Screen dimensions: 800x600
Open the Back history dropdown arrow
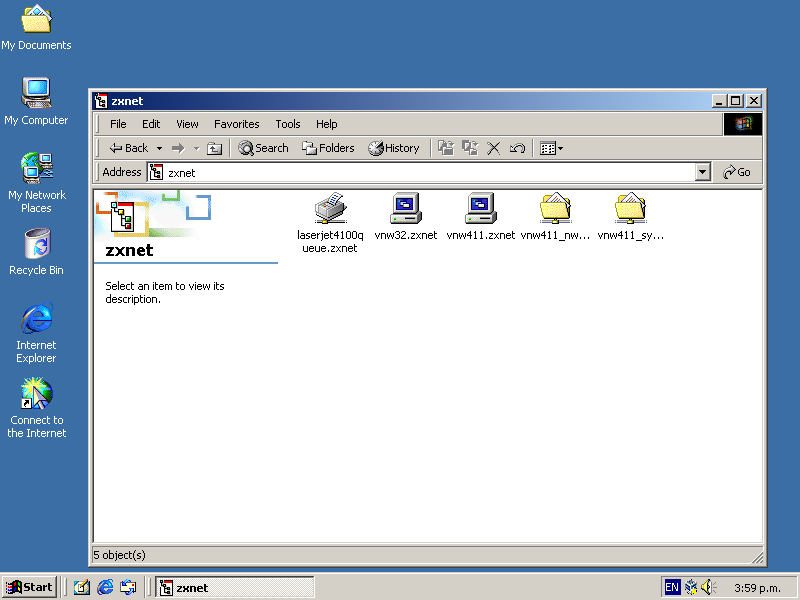click(x=159, y=148)
